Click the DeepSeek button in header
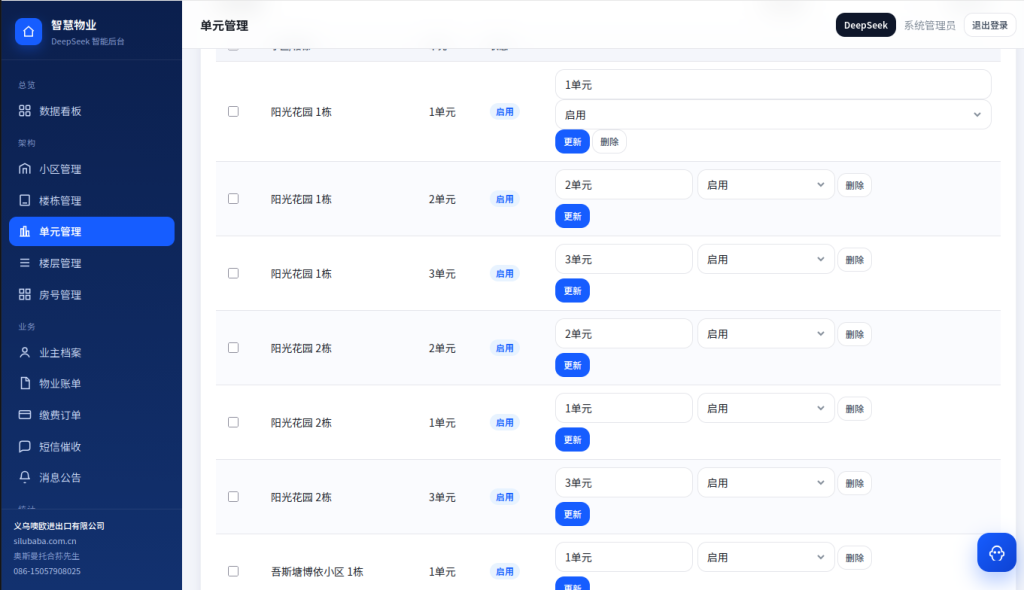 point(865,25)
